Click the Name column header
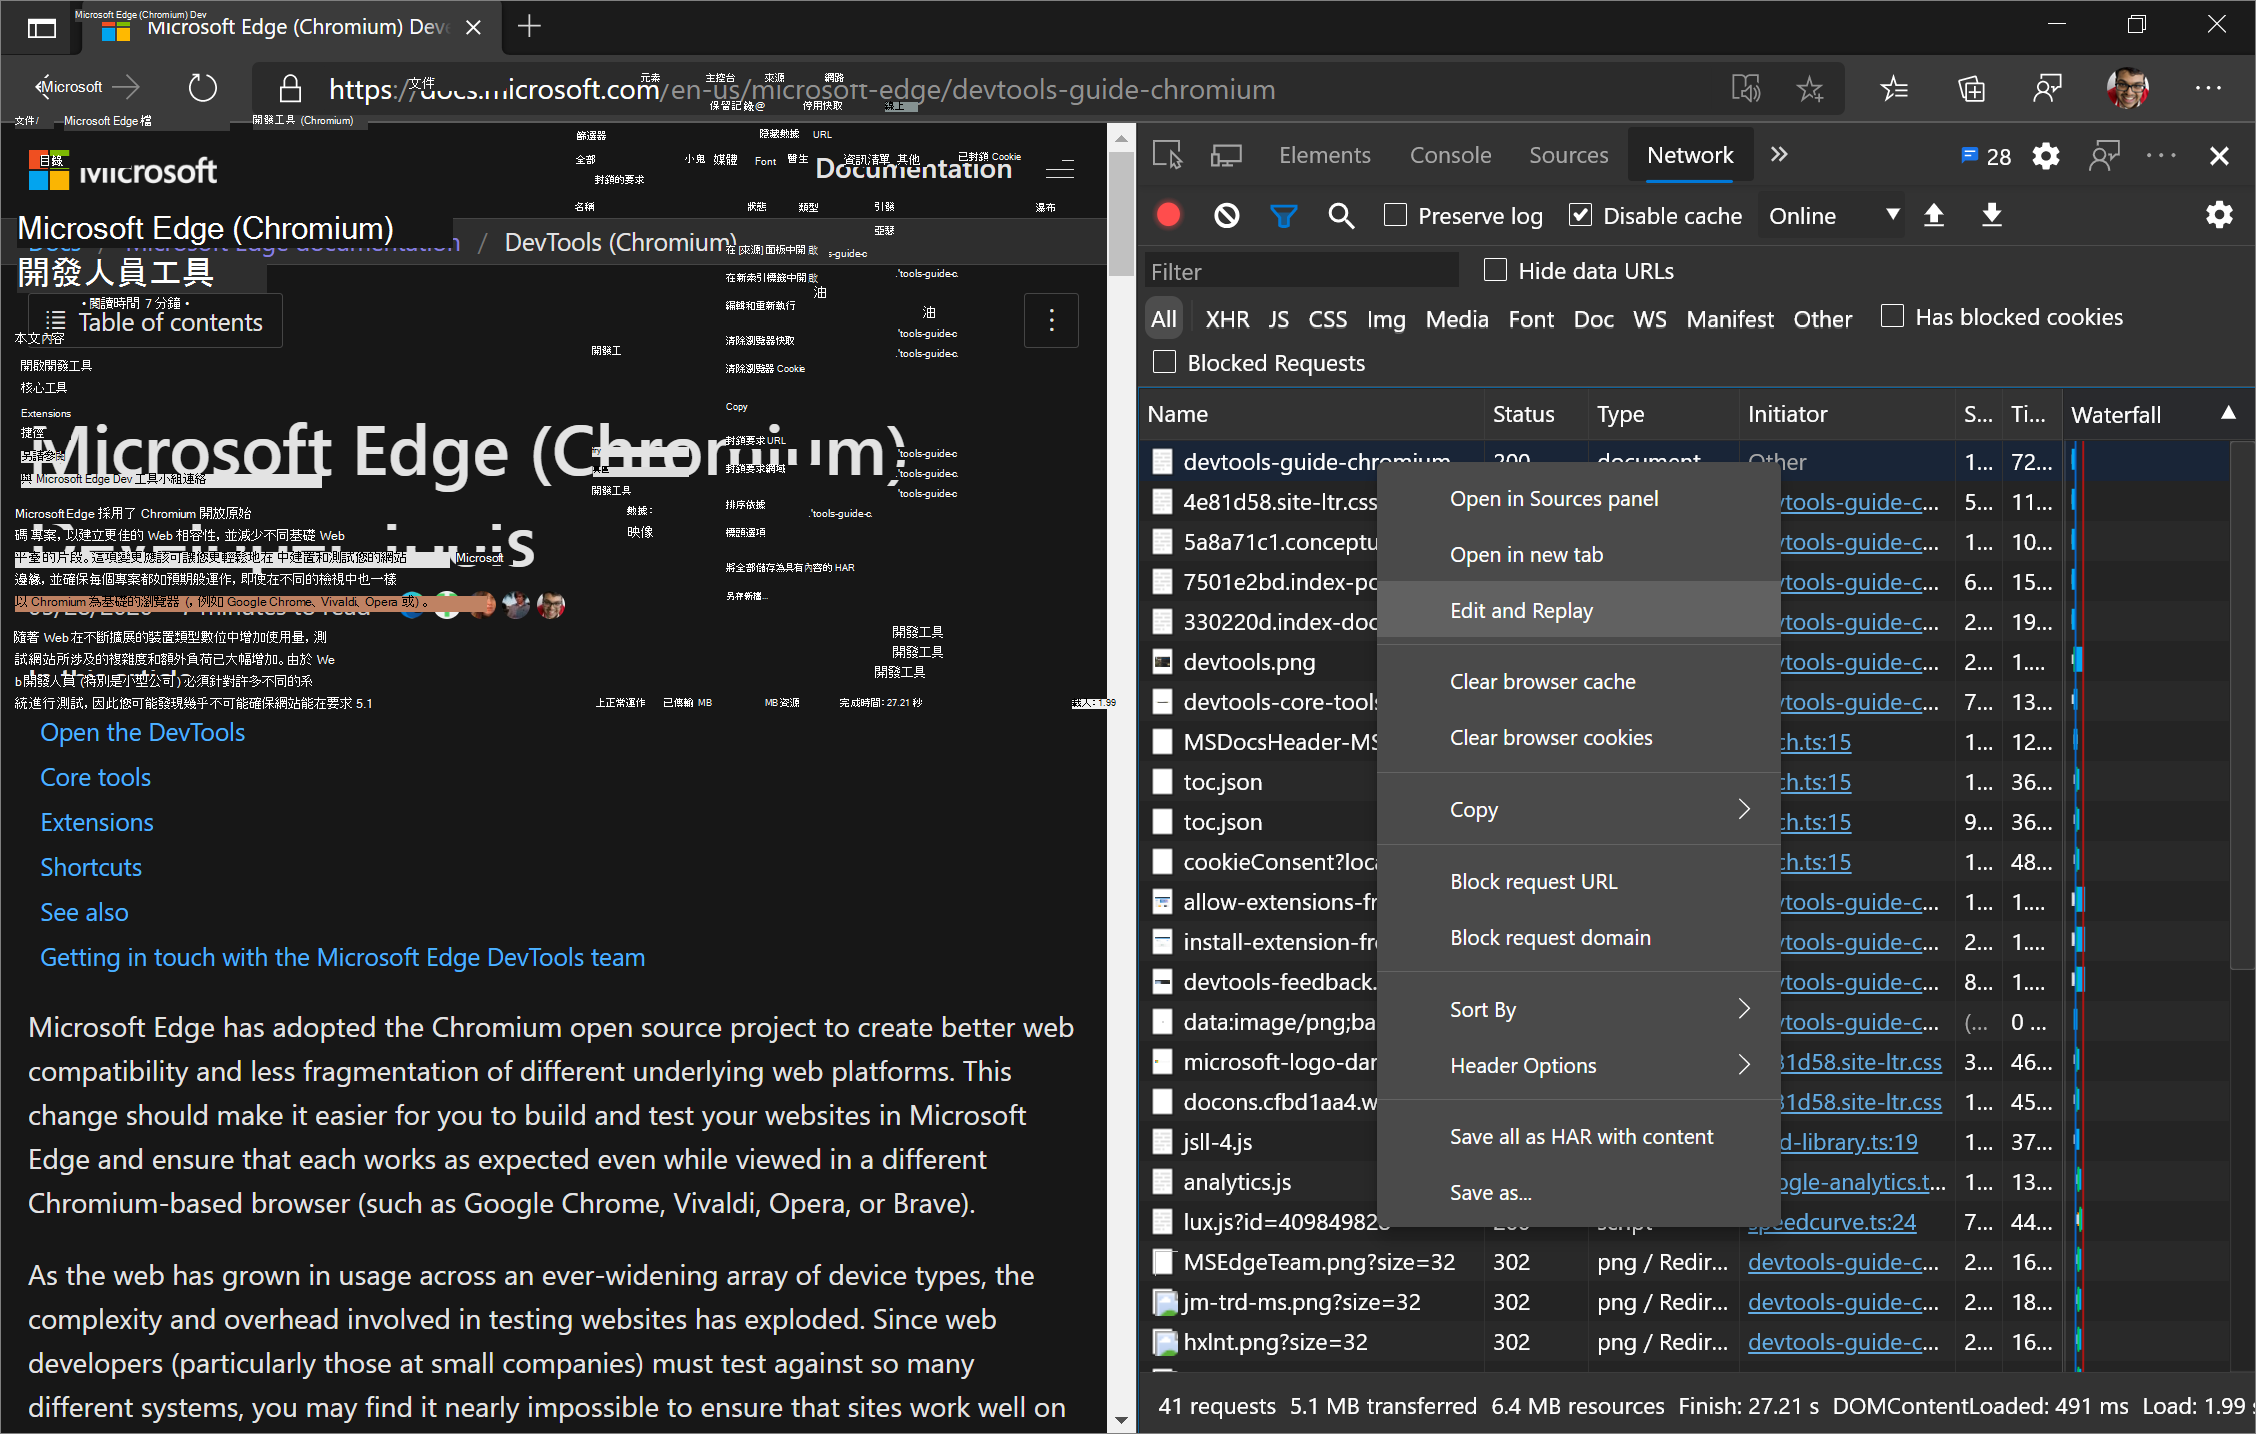 pyautogui.click(x=1312, y=414)
